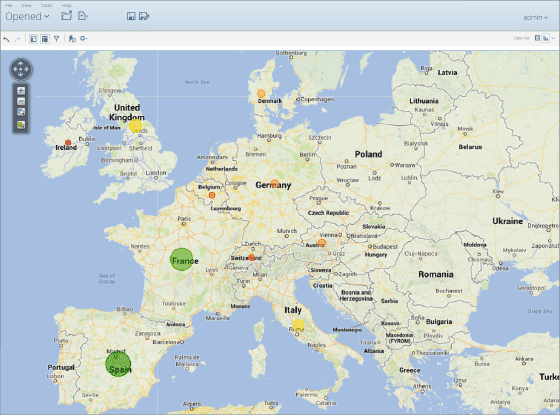This screenshot has height=415, width=560.
Task: Switch to the chart View As mode
Action: click(x=545, y=38)
